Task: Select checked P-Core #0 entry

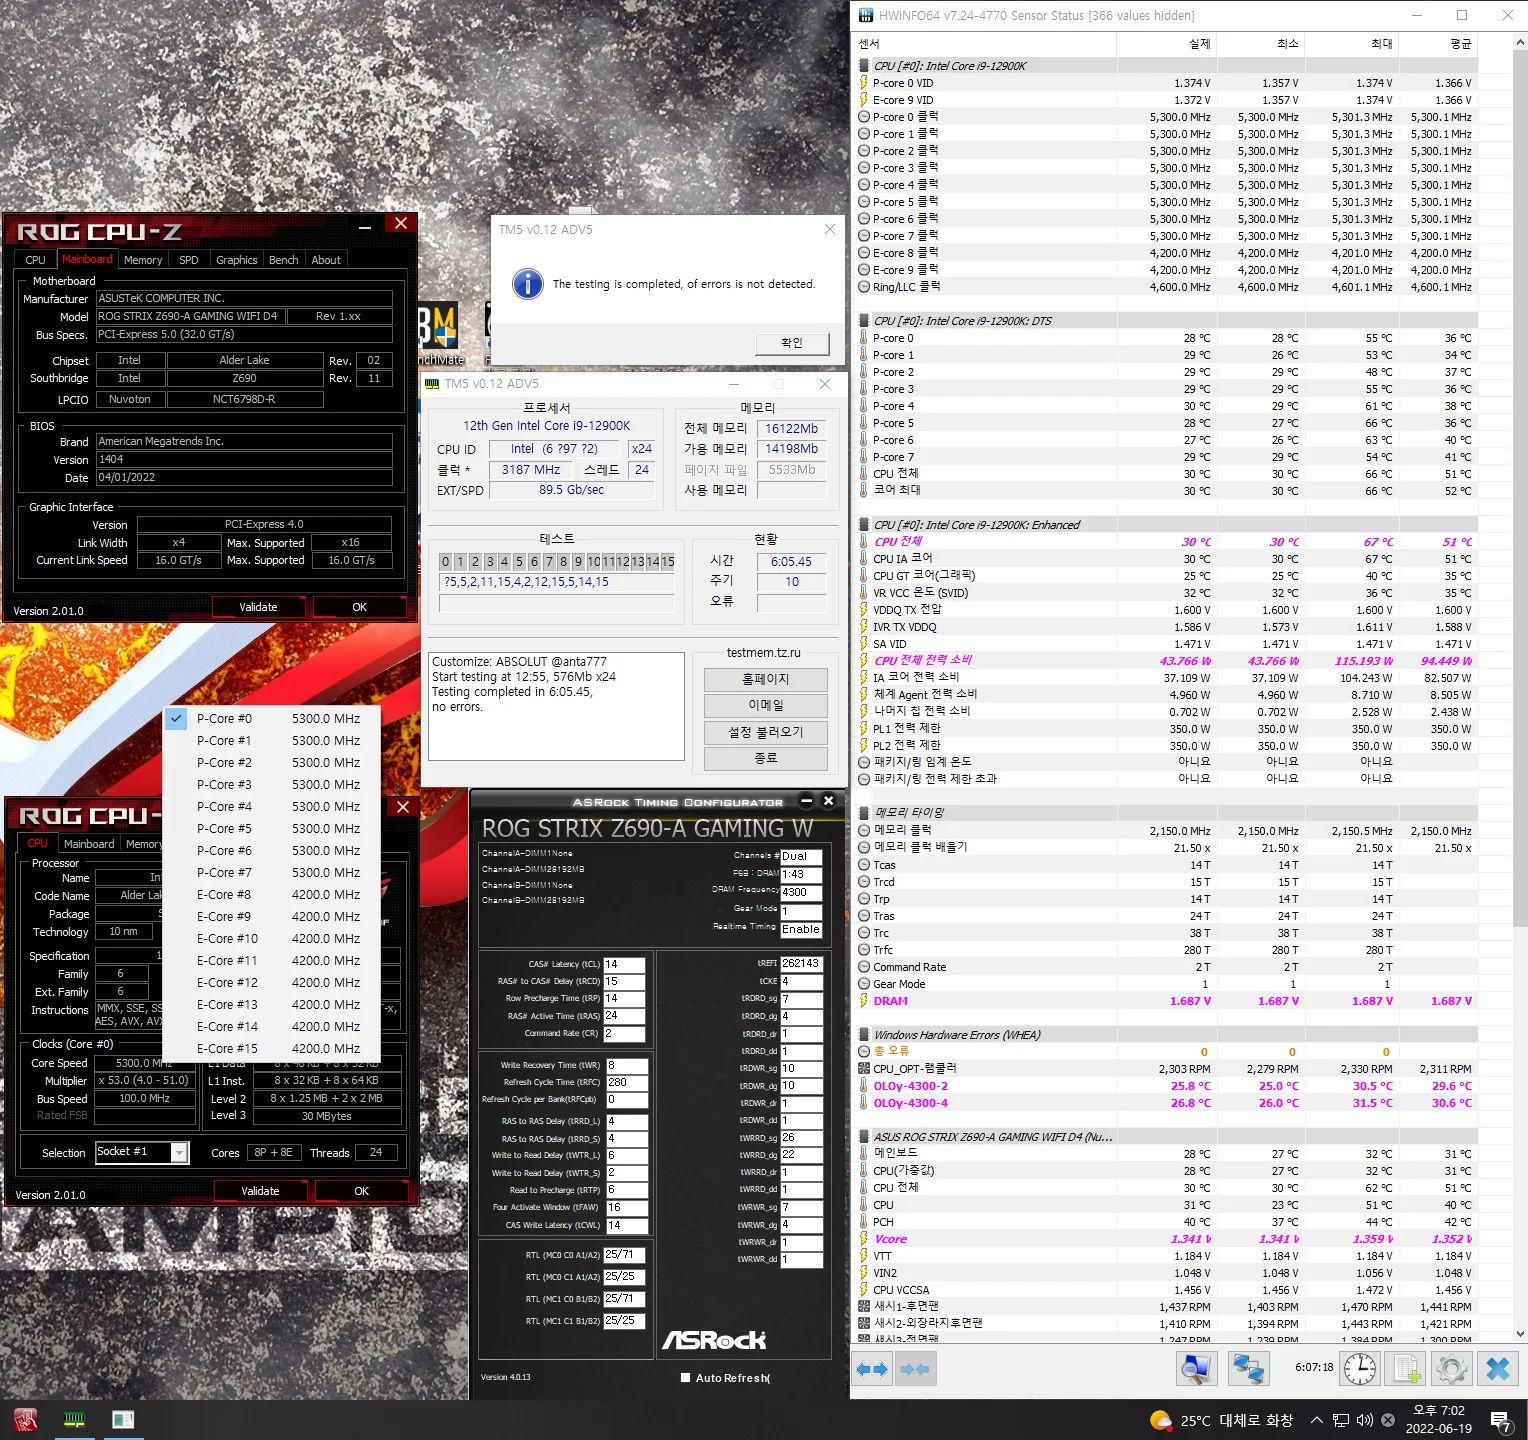Action: [272, 718]
